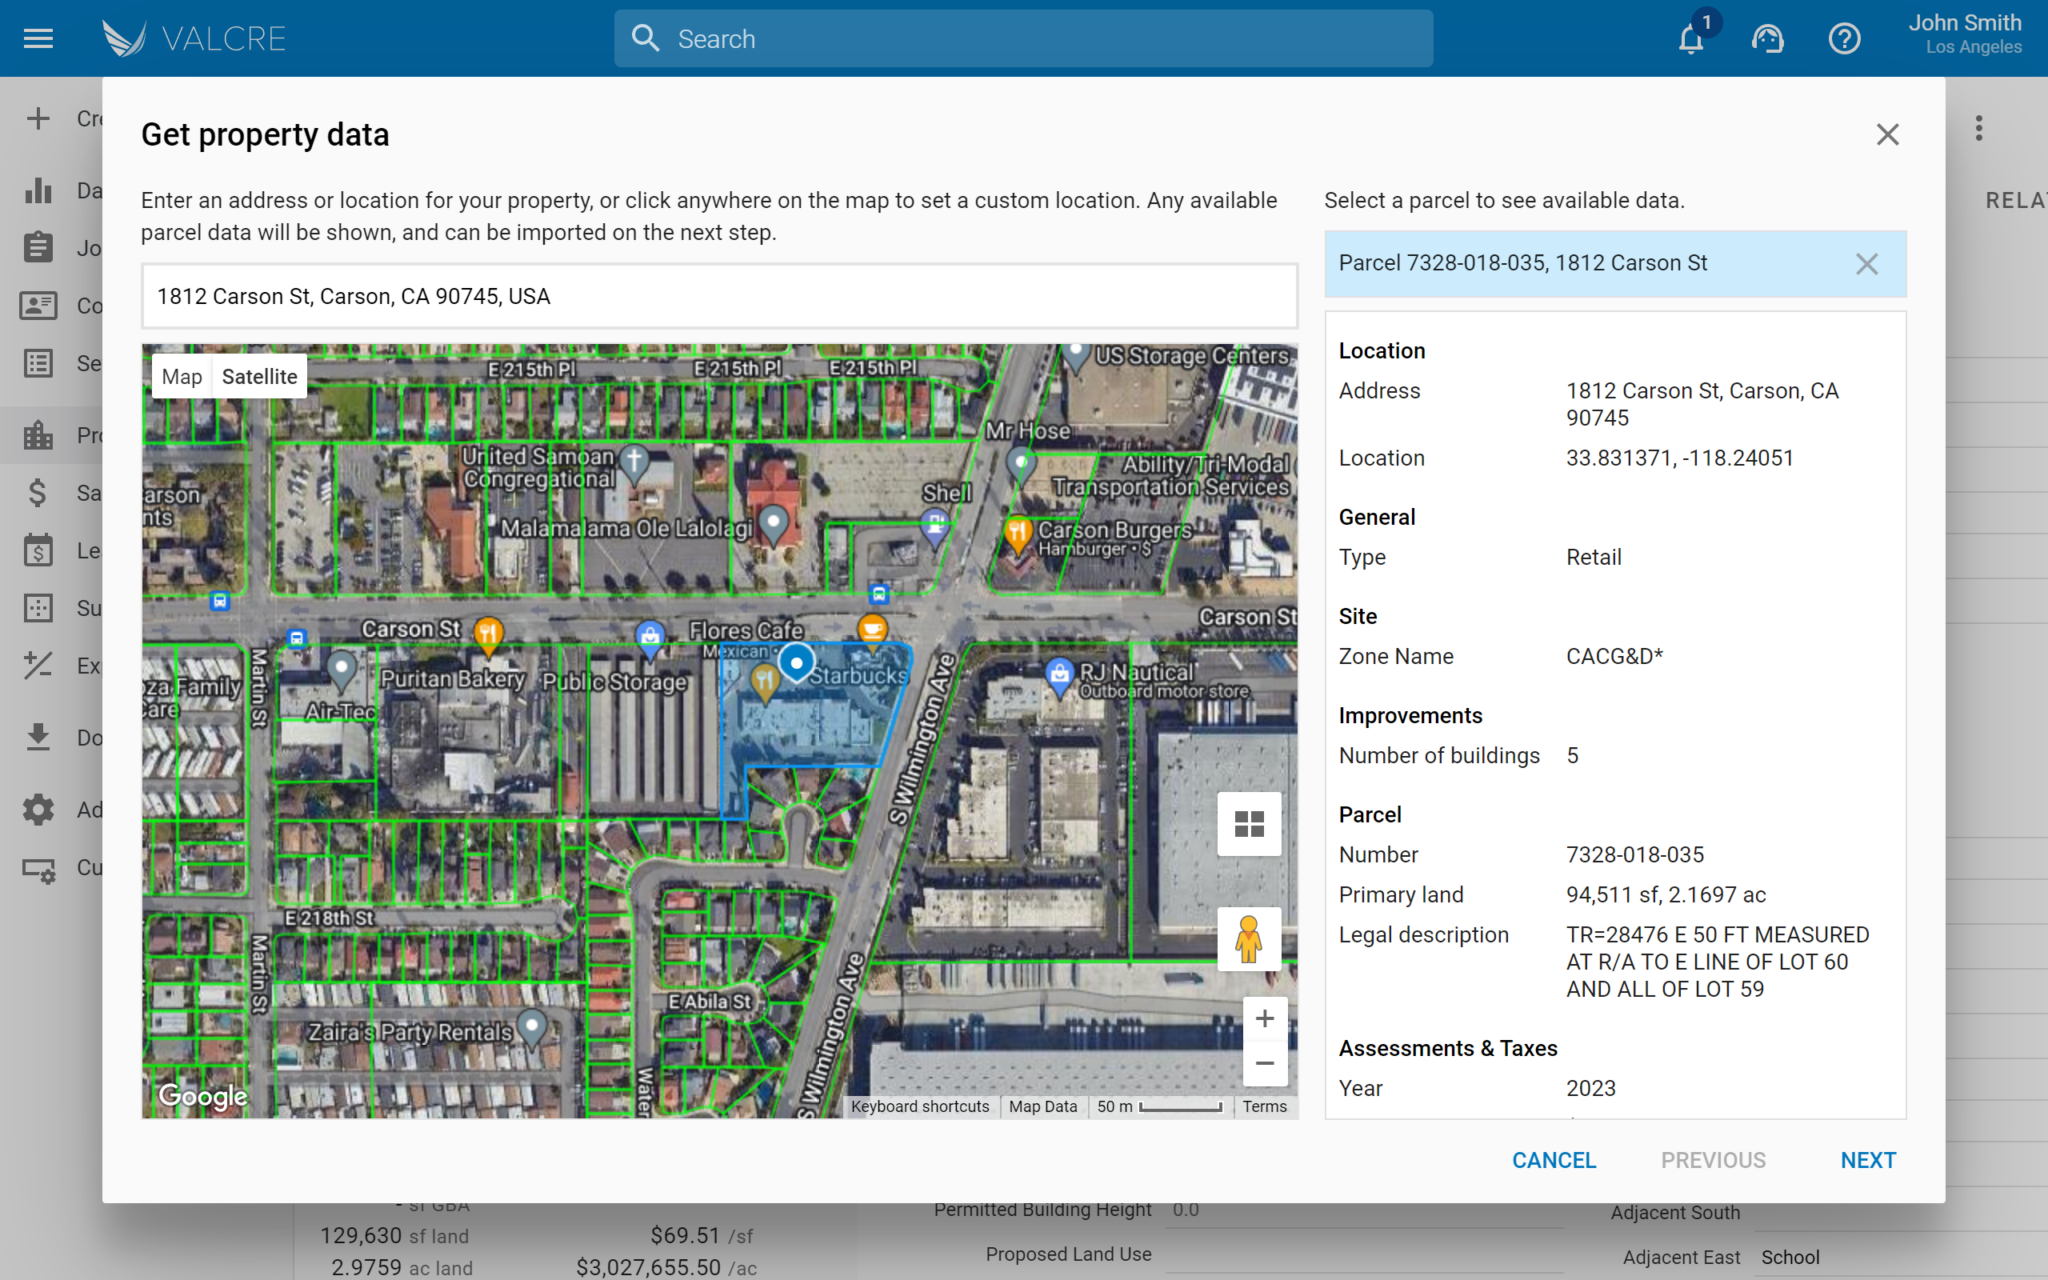
Task: Click the support headset icon
Action: click(1767, 39)
